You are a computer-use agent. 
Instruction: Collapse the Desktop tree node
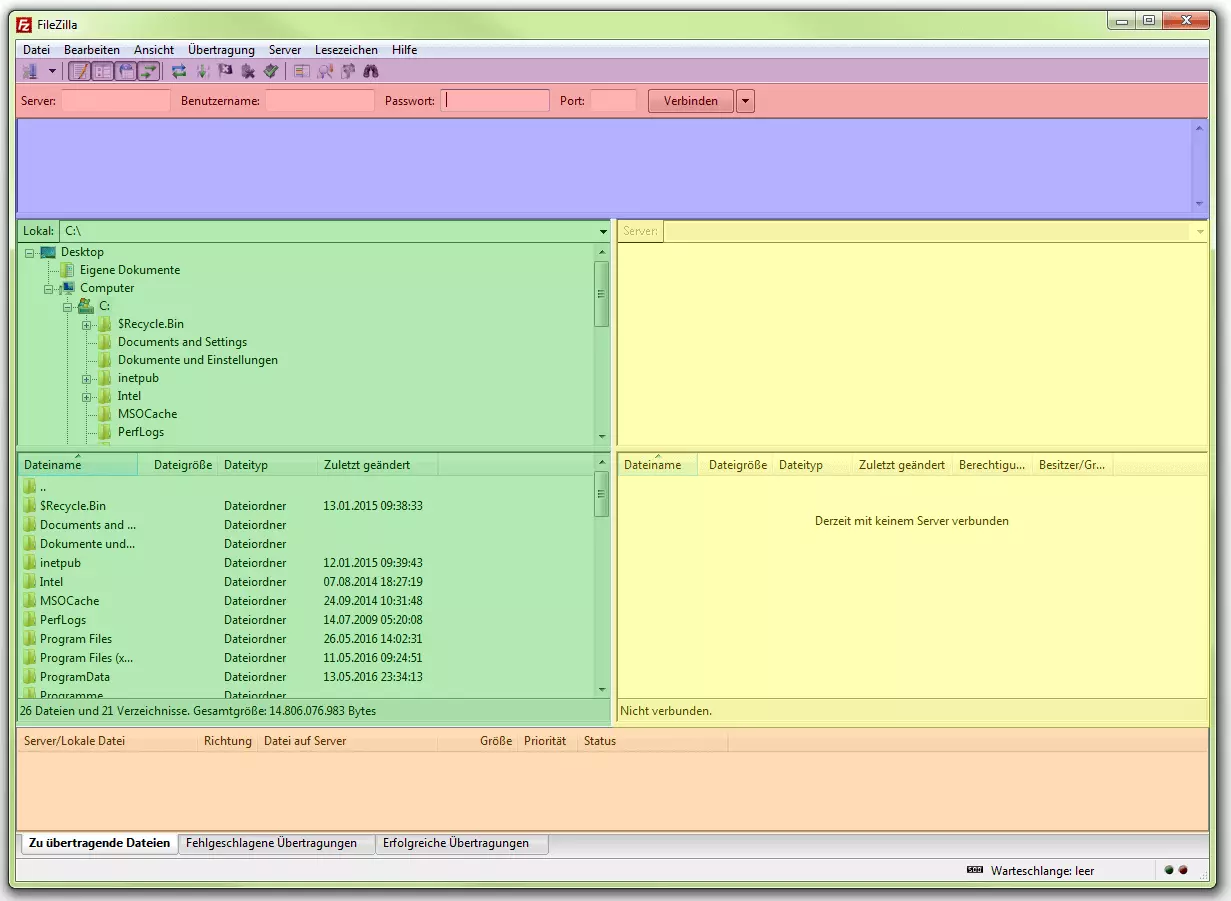point(30,253)
